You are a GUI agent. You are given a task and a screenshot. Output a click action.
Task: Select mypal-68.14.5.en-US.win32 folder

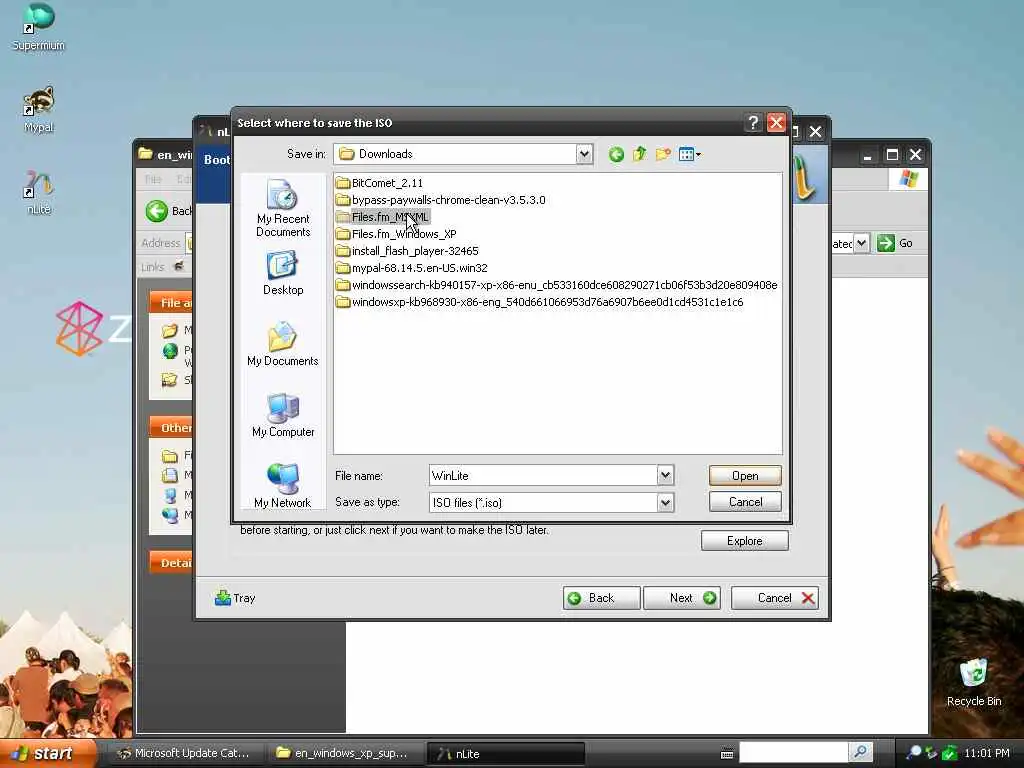coord(412,268)
